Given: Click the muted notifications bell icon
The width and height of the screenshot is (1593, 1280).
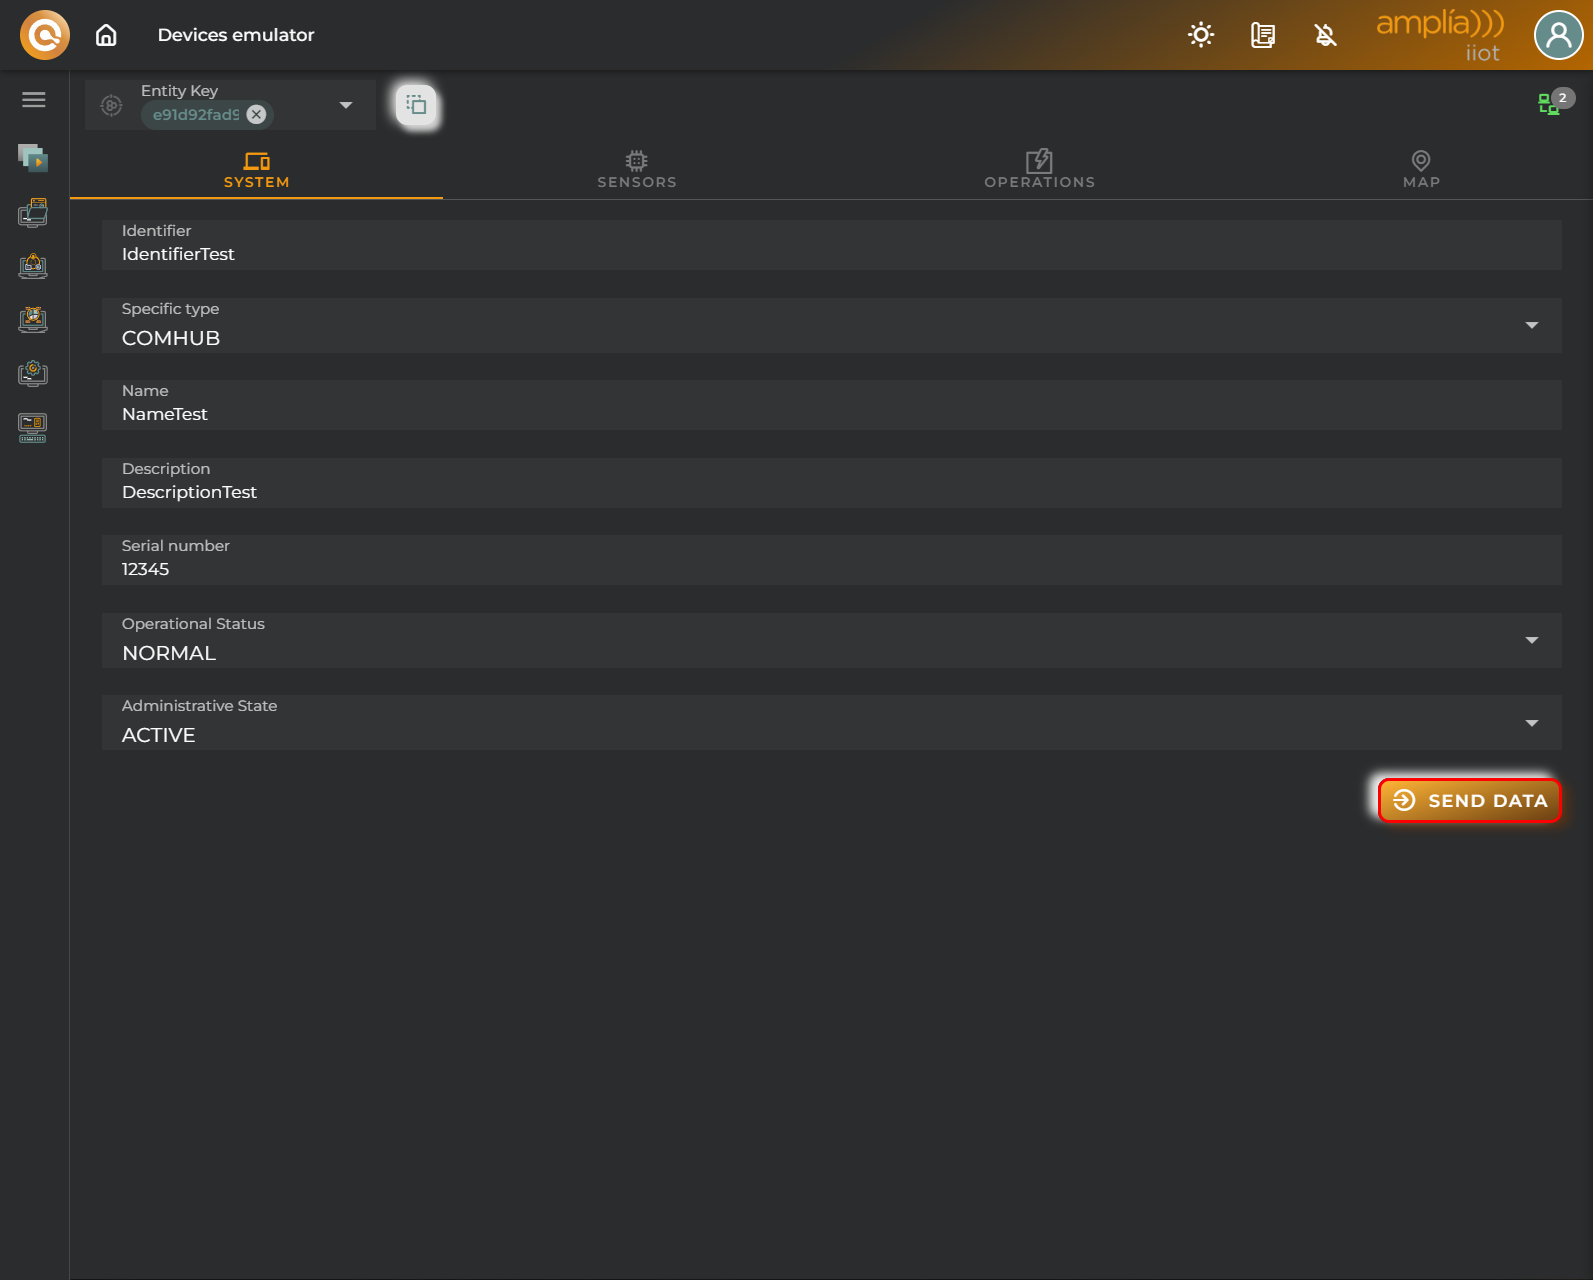Looking at the screenshot, I should click(1325, 35).
